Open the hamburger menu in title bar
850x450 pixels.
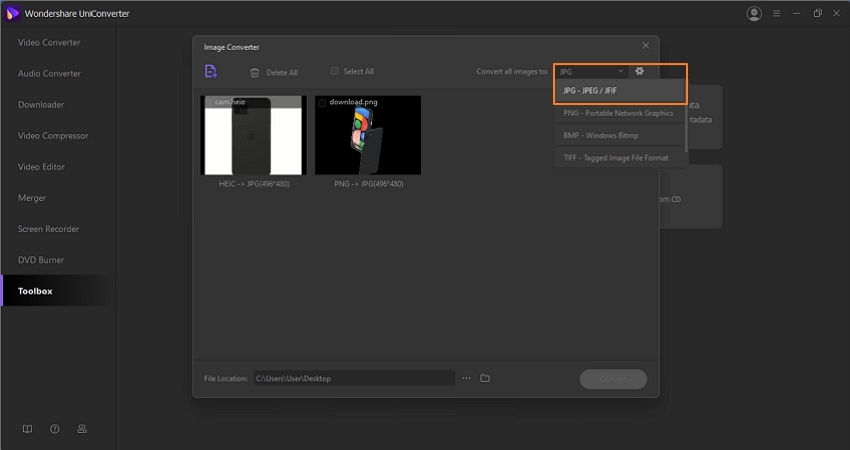click(x=776, y=14)
